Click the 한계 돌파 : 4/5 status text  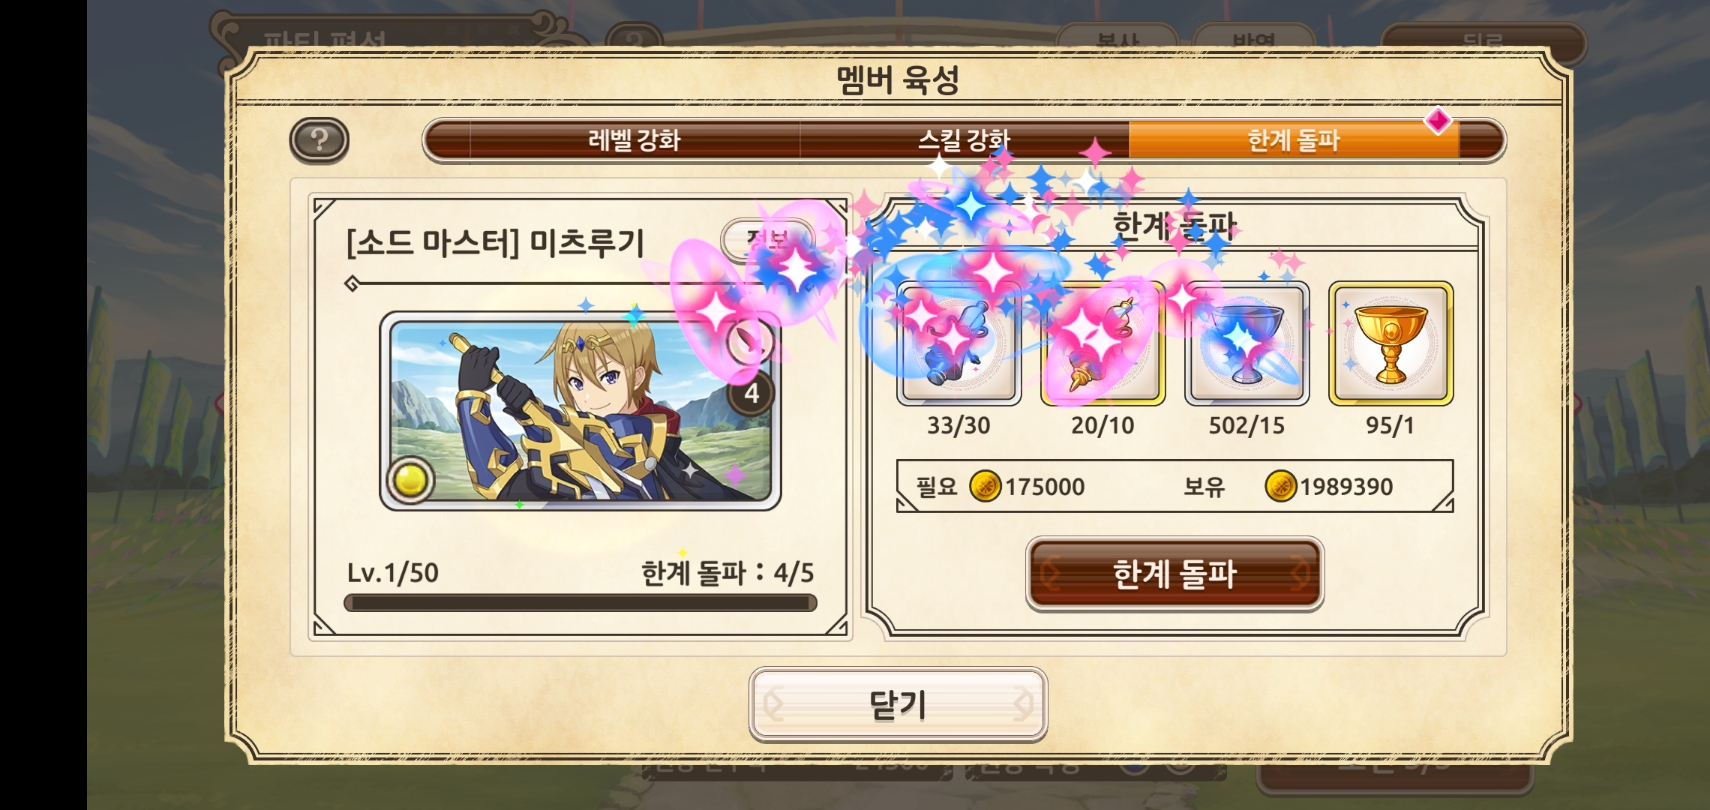tap(728, 573)
